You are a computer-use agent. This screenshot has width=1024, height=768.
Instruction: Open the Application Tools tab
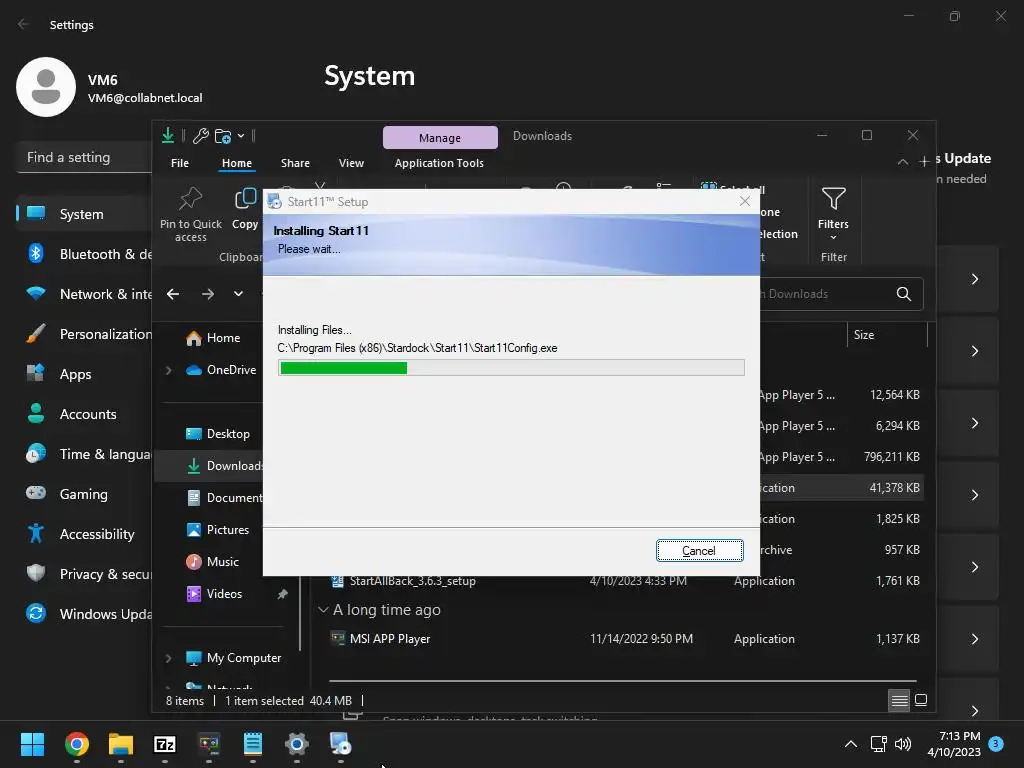439,163
